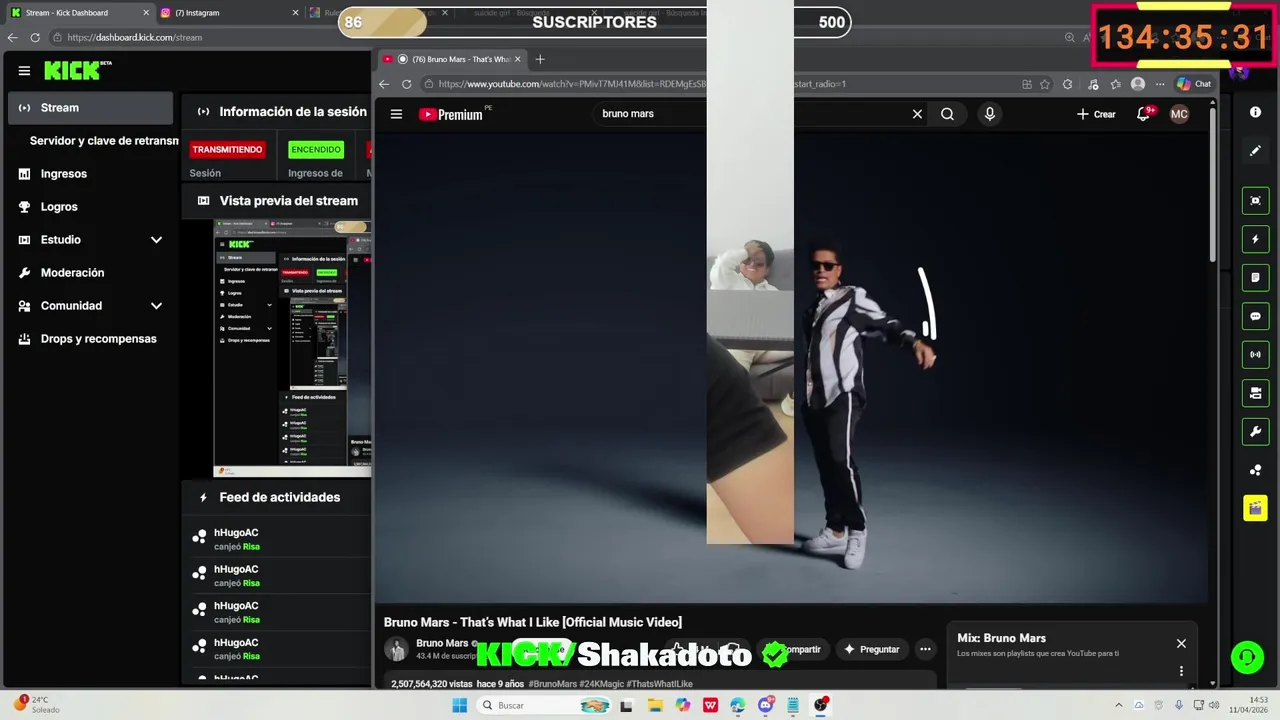Reload the YouTube page

pos(406,84)
